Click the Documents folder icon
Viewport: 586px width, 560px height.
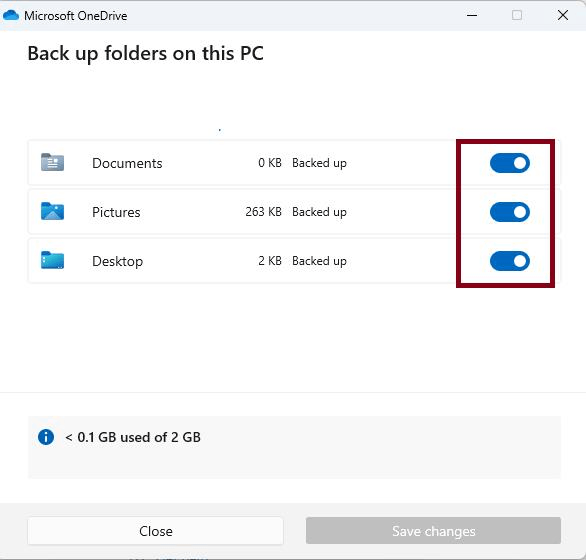(52, 162)
